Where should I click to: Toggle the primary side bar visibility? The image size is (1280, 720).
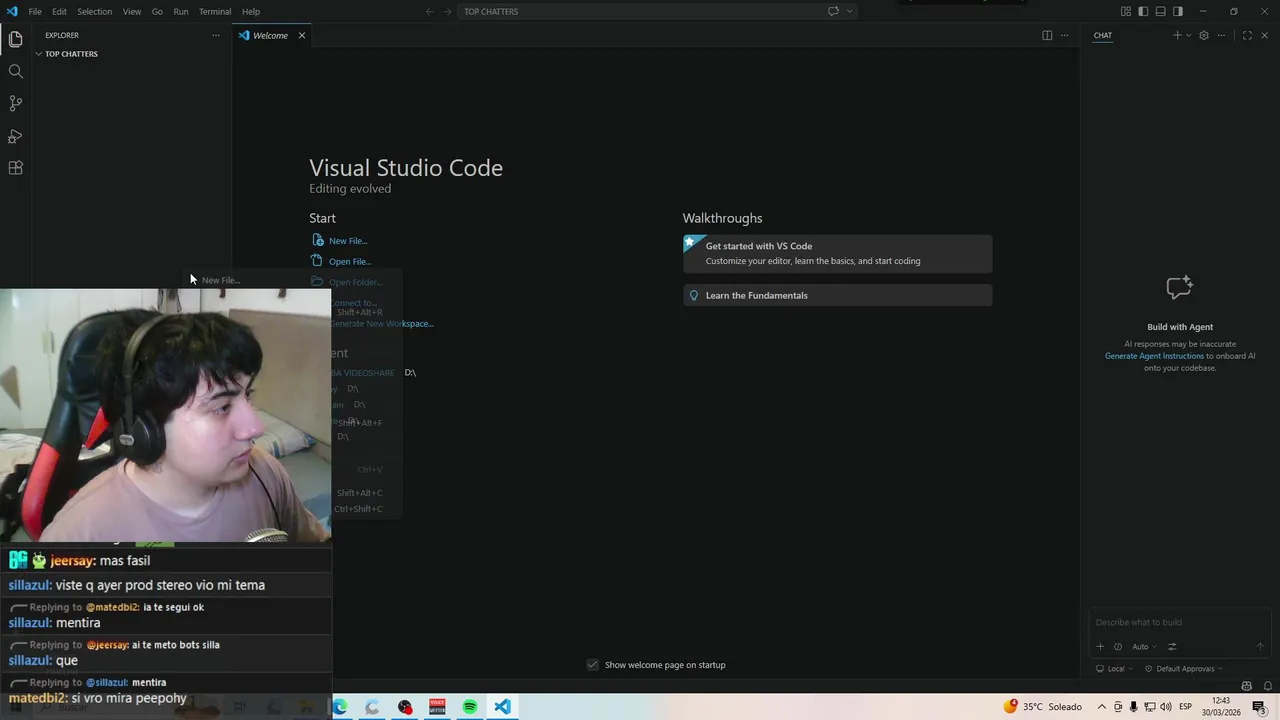[1143, 11]
